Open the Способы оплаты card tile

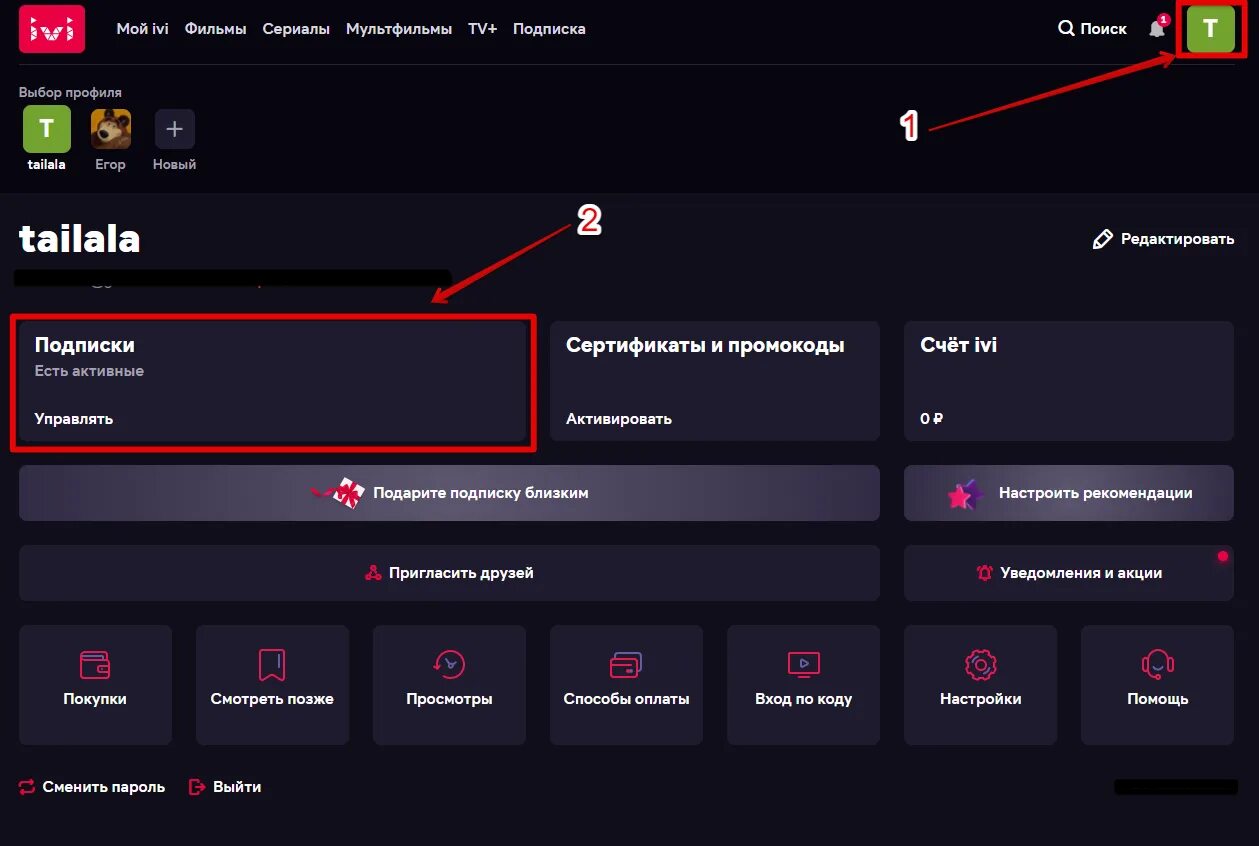626,685
